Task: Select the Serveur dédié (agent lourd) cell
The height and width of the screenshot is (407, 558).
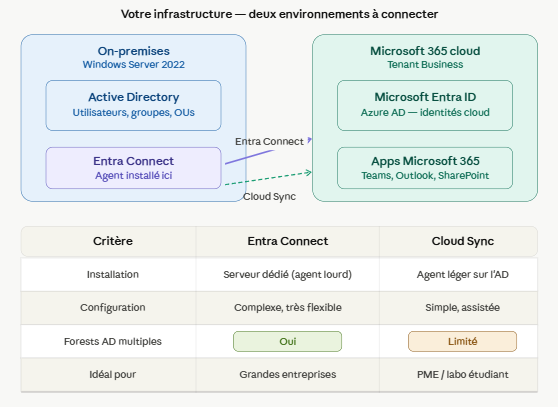Action: click(x=288, y=275)
